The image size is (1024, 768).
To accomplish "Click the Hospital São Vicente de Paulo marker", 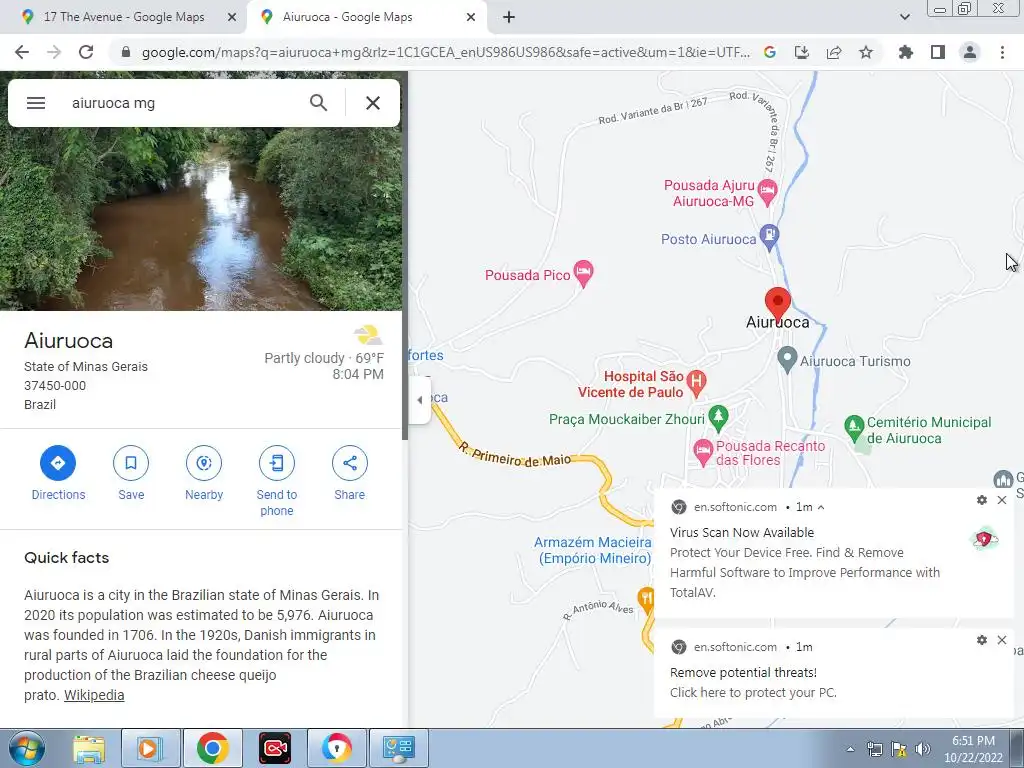I will tap(696, 382).
